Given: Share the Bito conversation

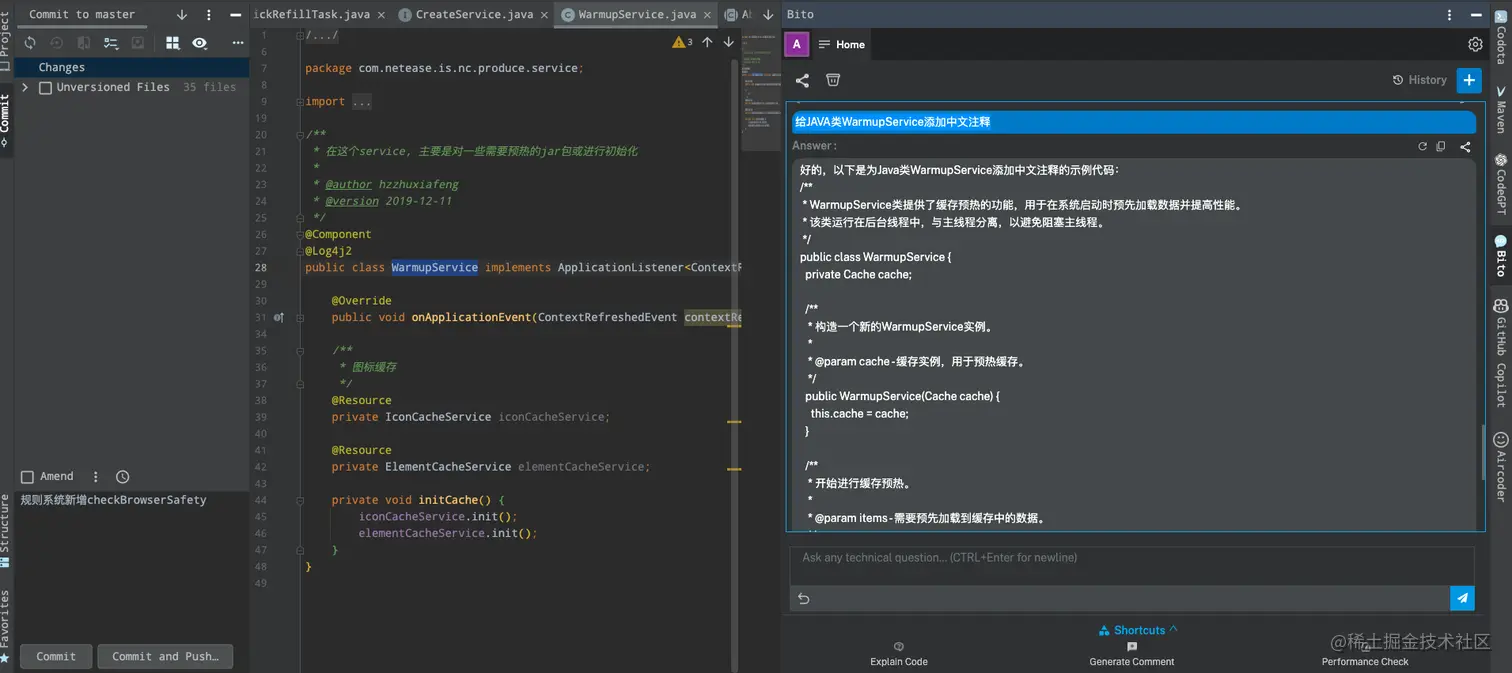Looking at the screenshot, I should coord(802,80).
